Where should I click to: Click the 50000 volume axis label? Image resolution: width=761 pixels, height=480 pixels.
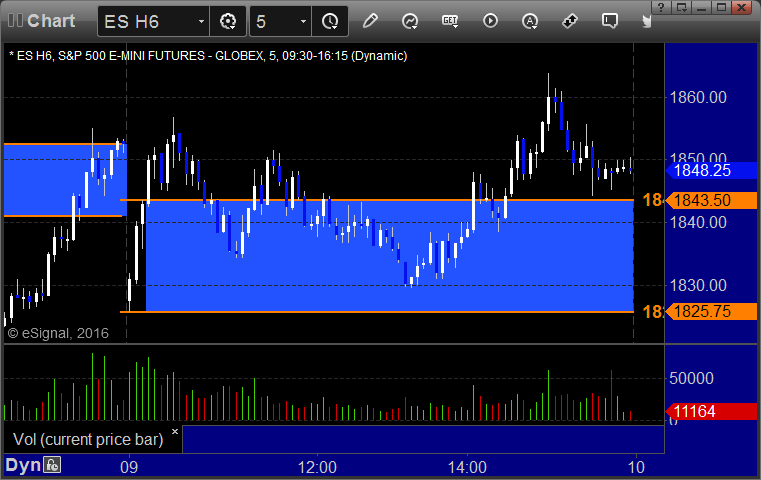691,378
